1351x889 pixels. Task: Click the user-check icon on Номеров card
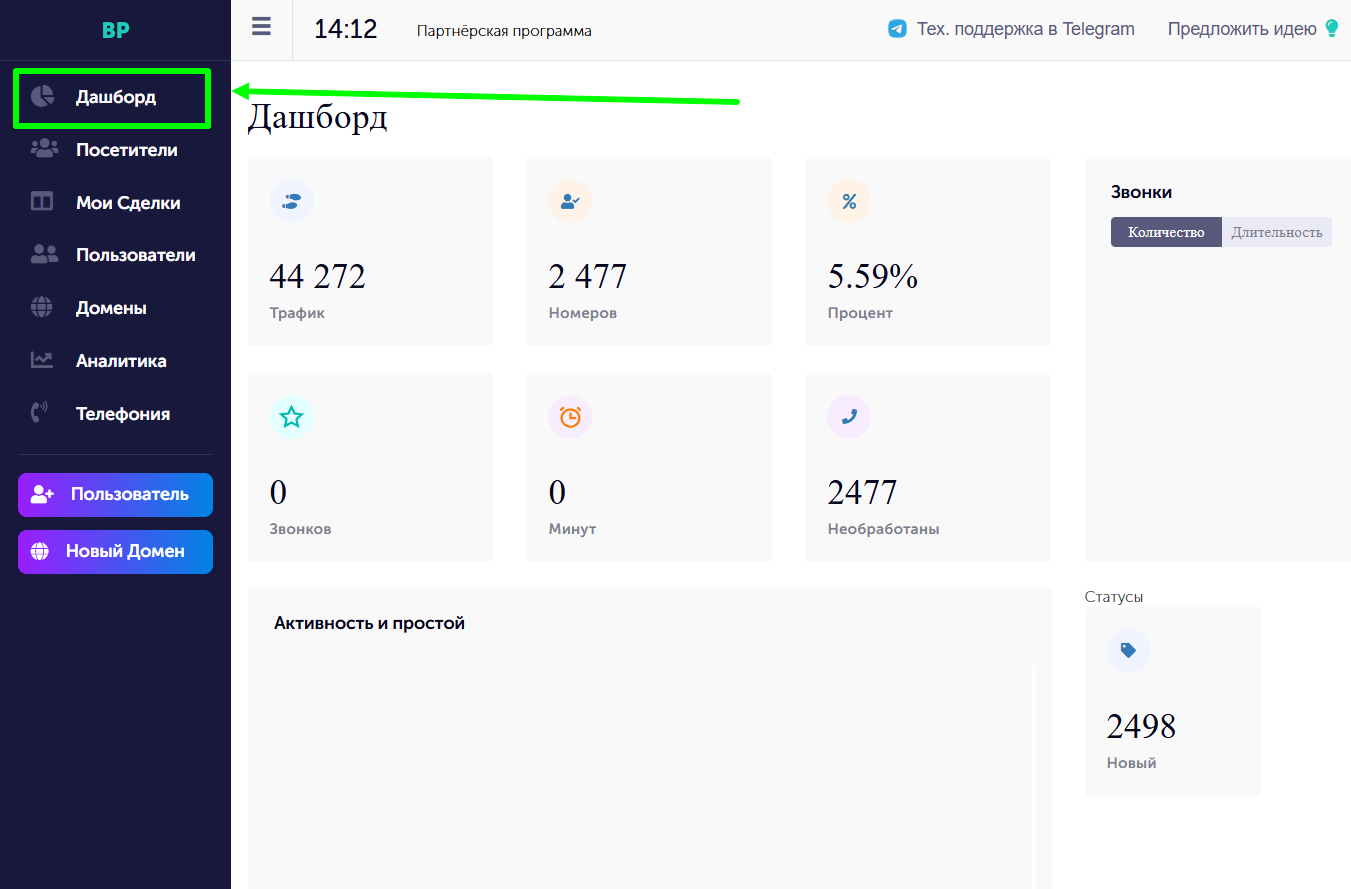coord(570,201)
